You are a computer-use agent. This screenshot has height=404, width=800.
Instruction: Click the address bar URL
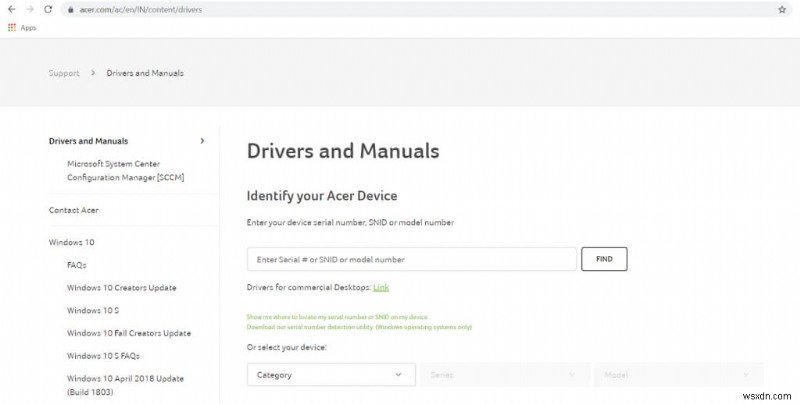click(141, 10)
